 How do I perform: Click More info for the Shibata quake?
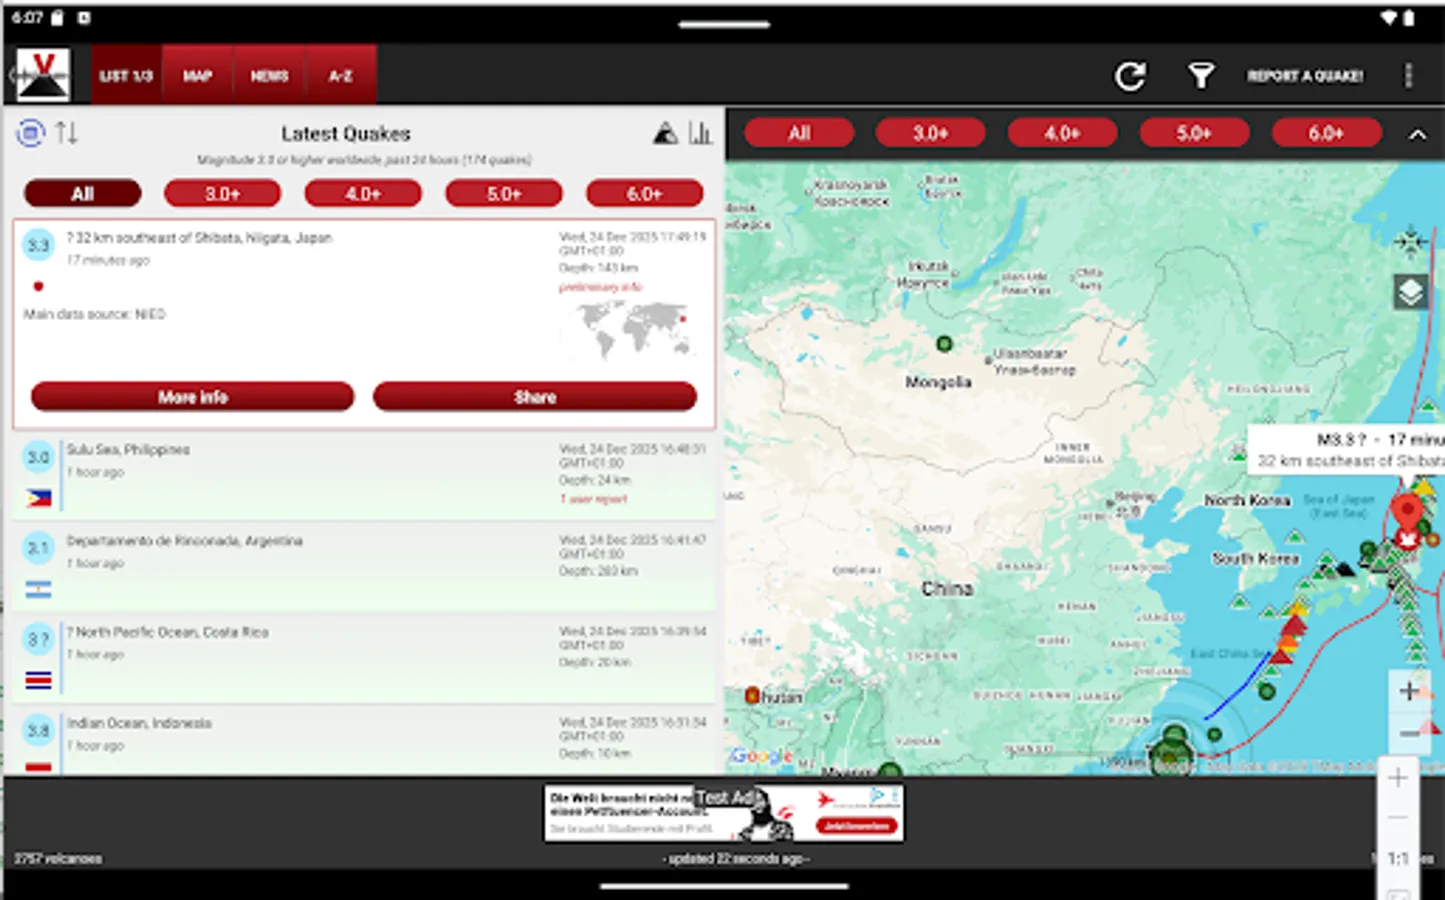192,396
